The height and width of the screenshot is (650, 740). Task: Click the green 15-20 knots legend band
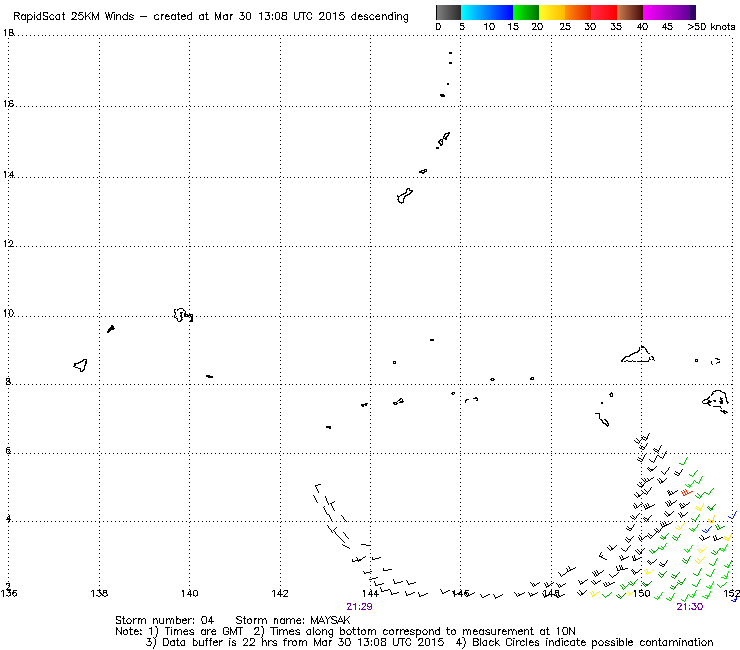[x=526, y=12]
